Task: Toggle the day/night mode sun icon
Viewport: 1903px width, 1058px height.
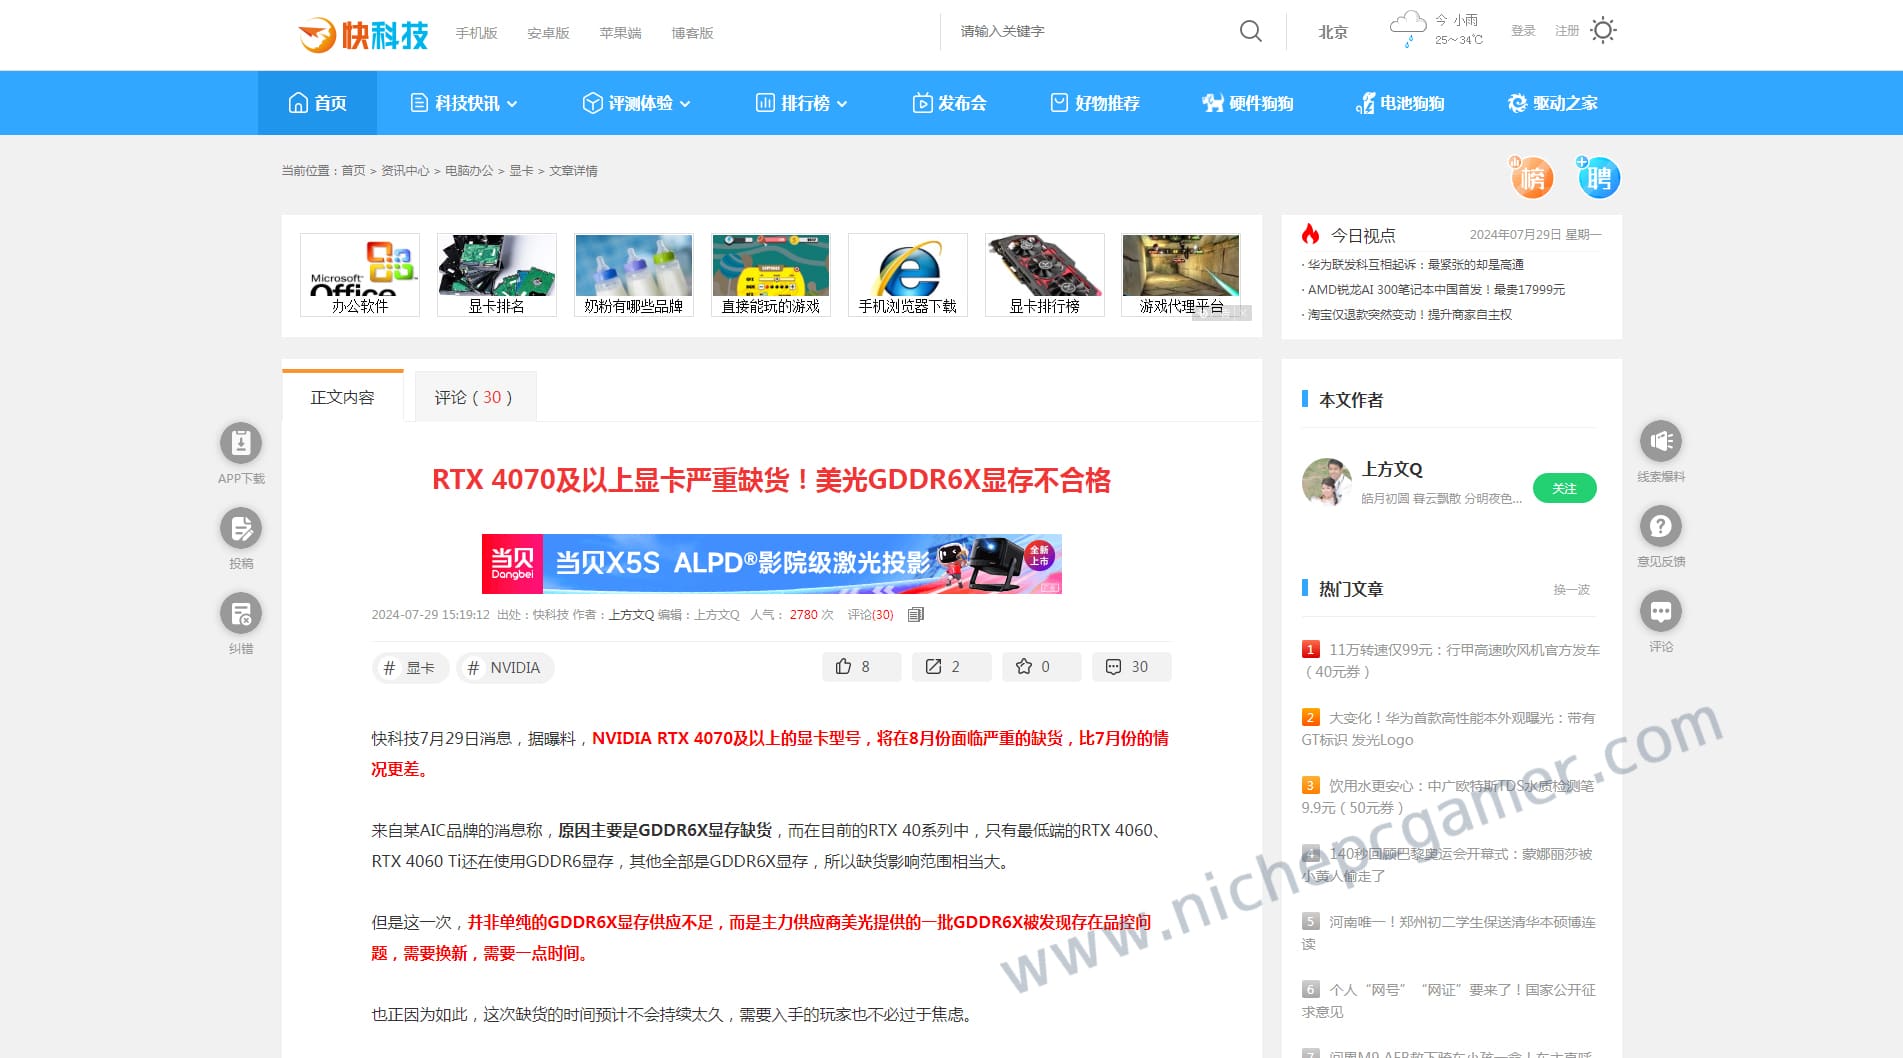Action: click(x=1603, y=31)
